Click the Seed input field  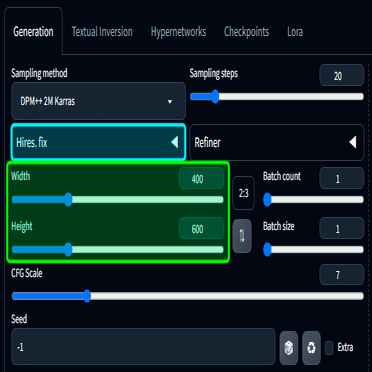(x=143, y=347)
